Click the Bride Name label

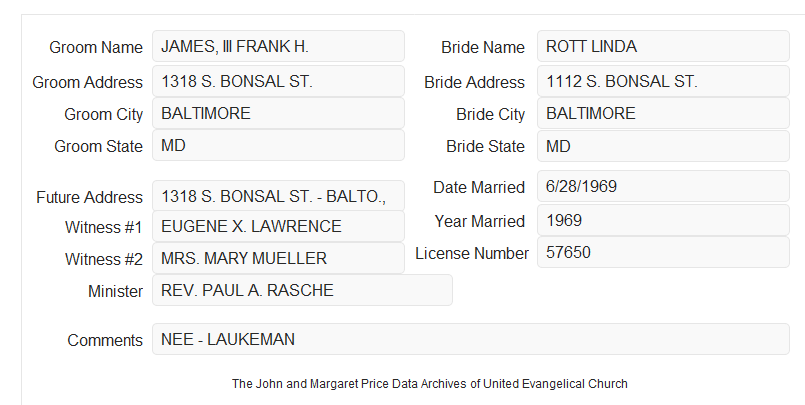click(483, 47)
